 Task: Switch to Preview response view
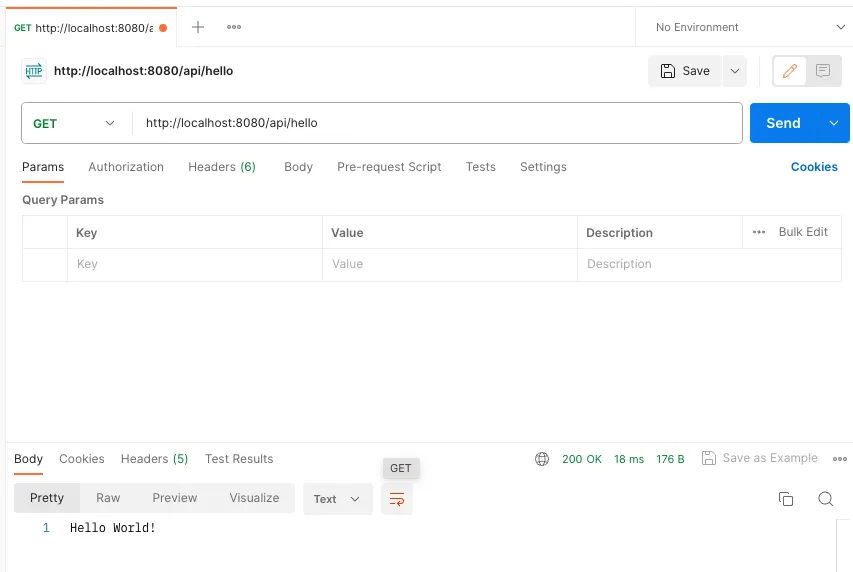click(175, 498)
